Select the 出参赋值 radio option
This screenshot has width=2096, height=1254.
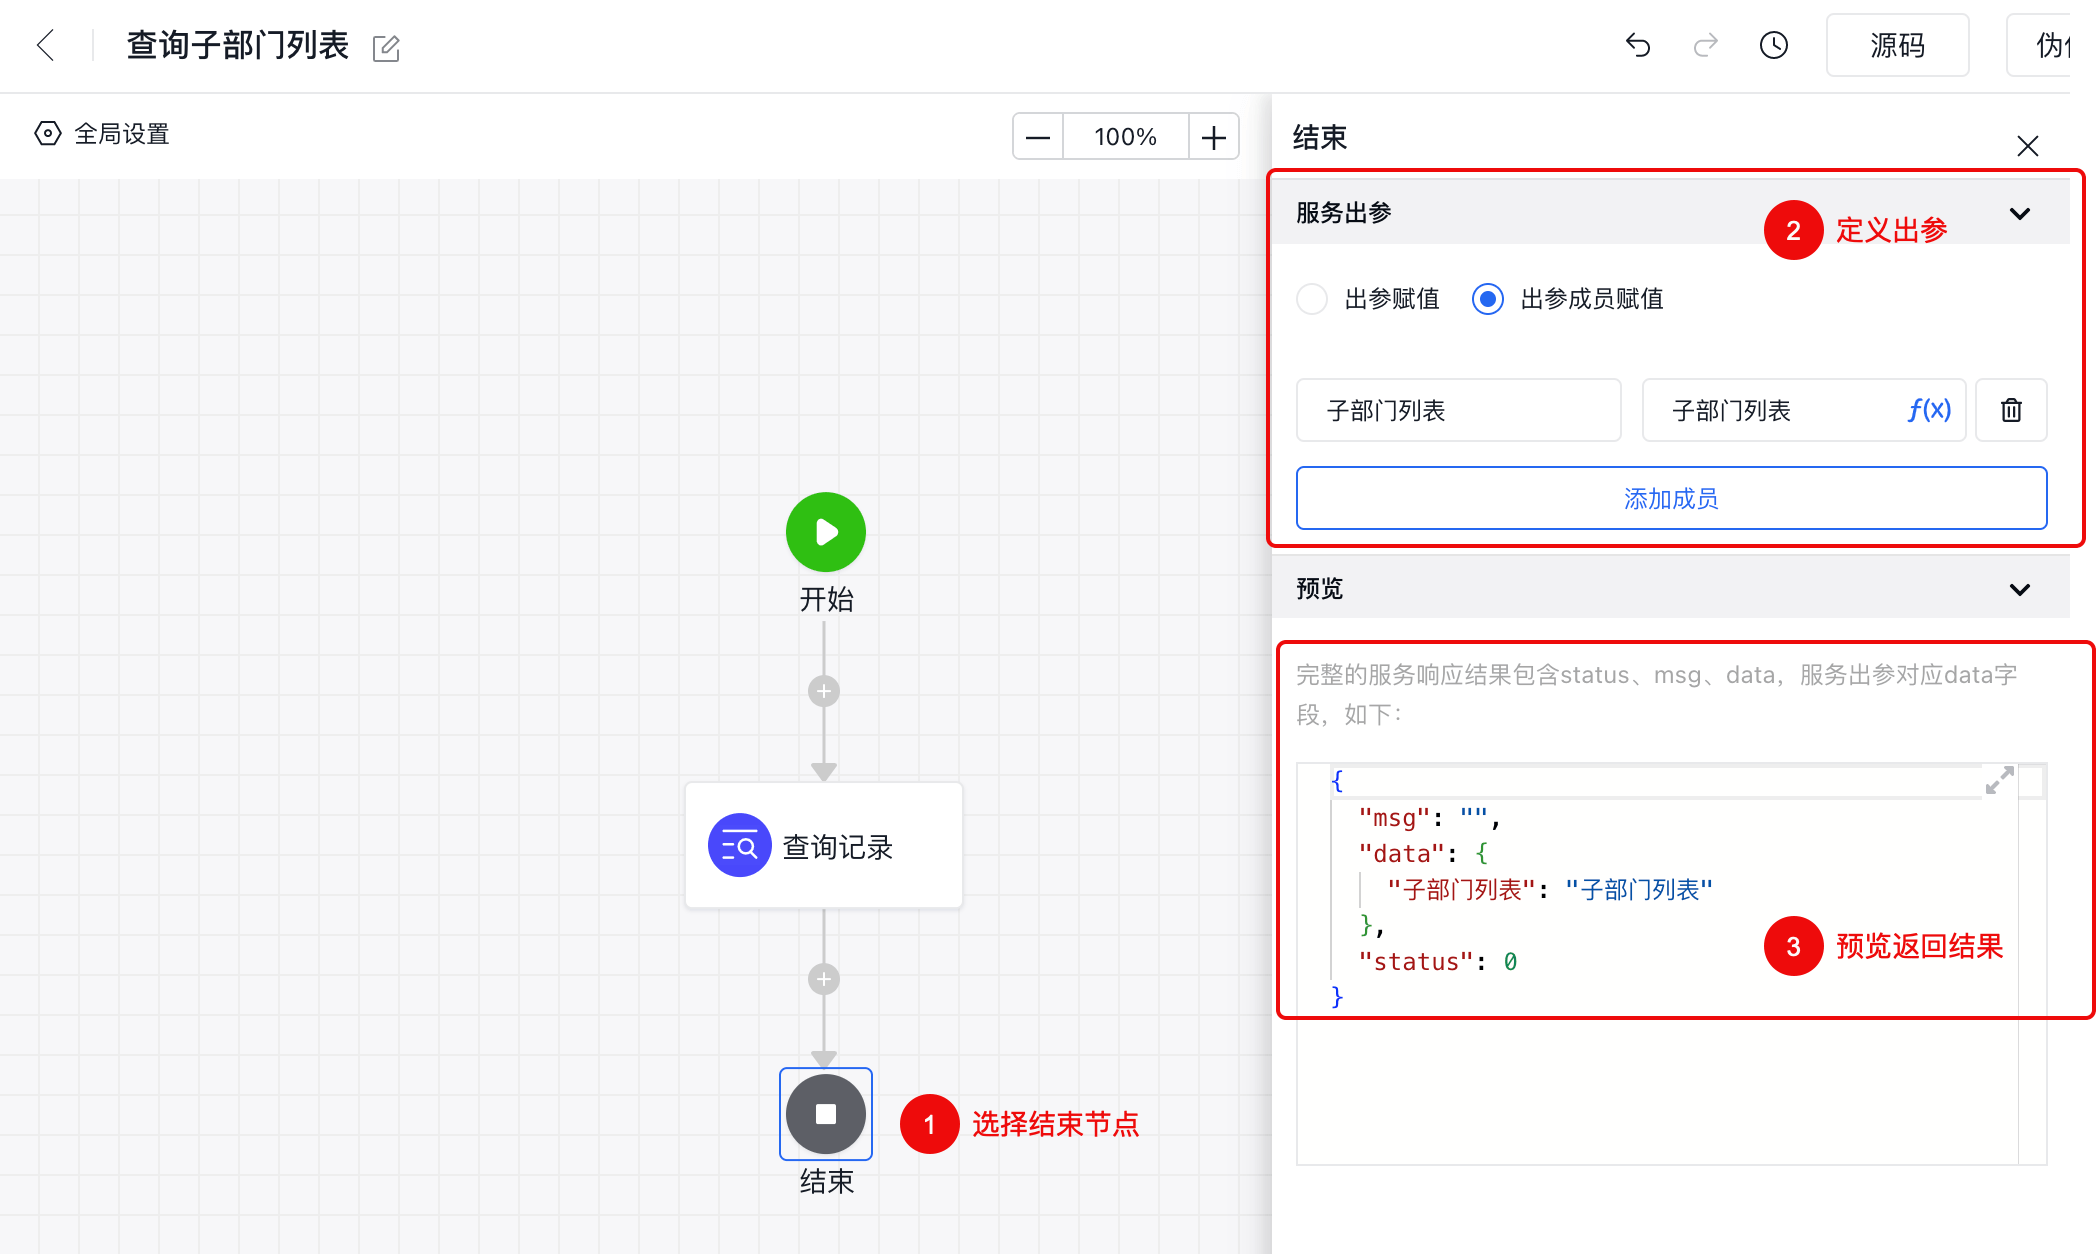[x=1312, y=299]
